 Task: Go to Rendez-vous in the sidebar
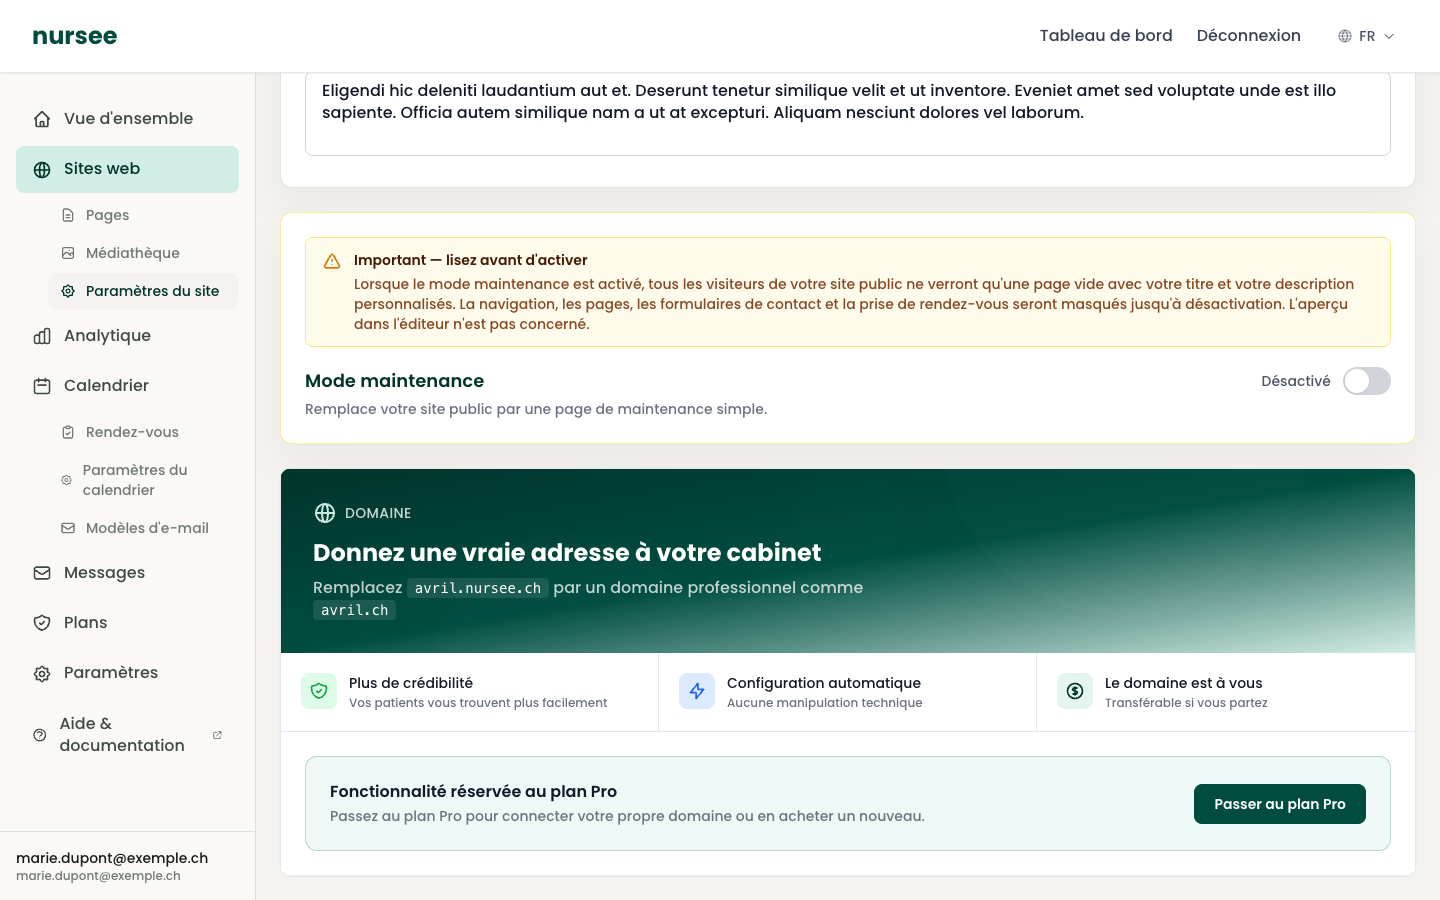tap(143, 432)
